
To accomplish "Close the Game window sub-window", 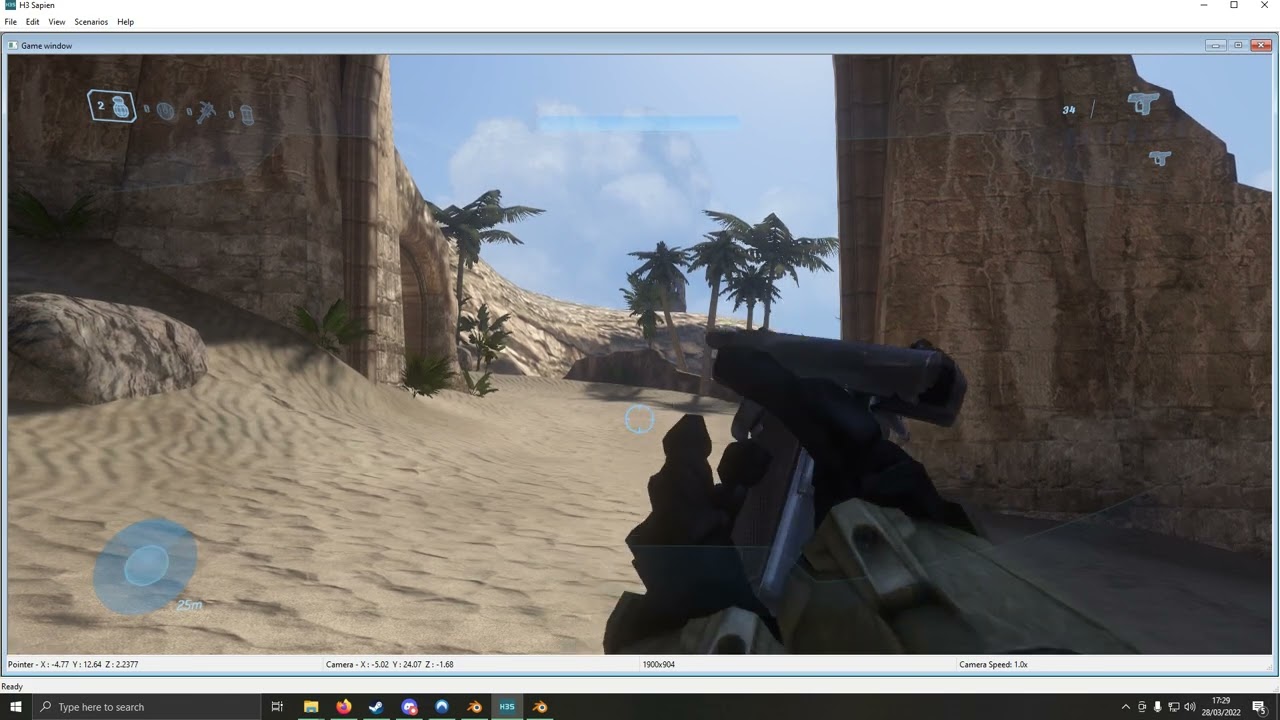I will 1260,45.
